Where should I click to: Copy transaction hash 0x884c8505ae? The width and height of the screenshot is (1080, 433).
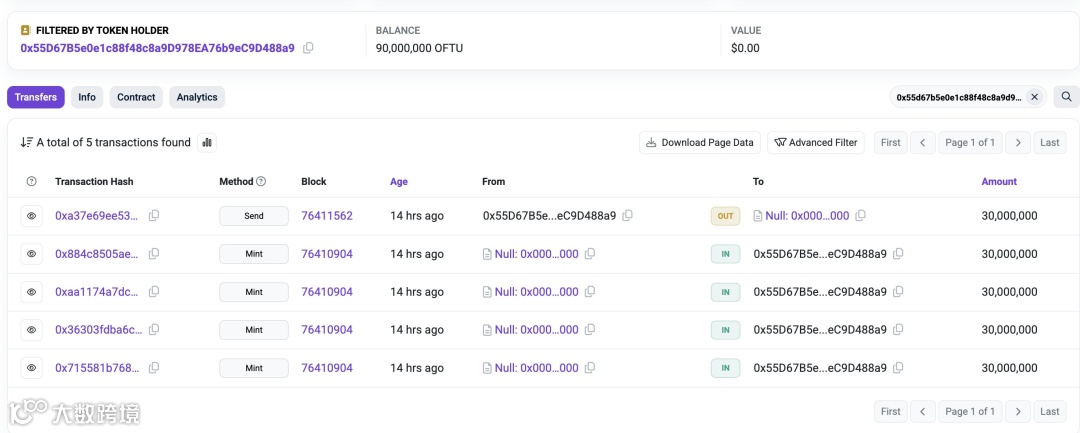tap(154, 253)
